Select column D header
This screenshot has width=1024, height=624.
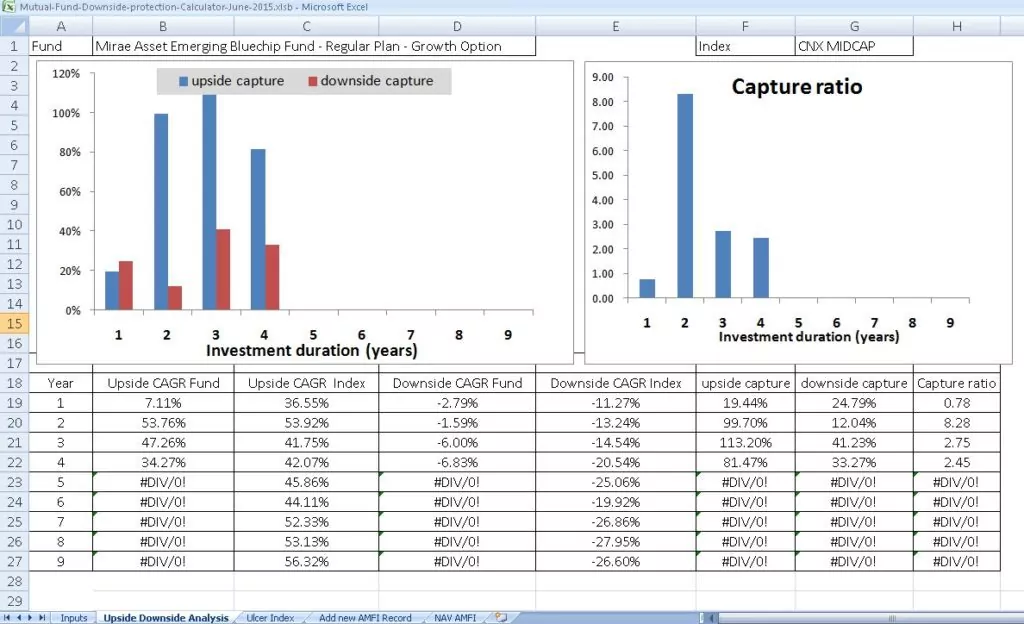coord(457,26)
